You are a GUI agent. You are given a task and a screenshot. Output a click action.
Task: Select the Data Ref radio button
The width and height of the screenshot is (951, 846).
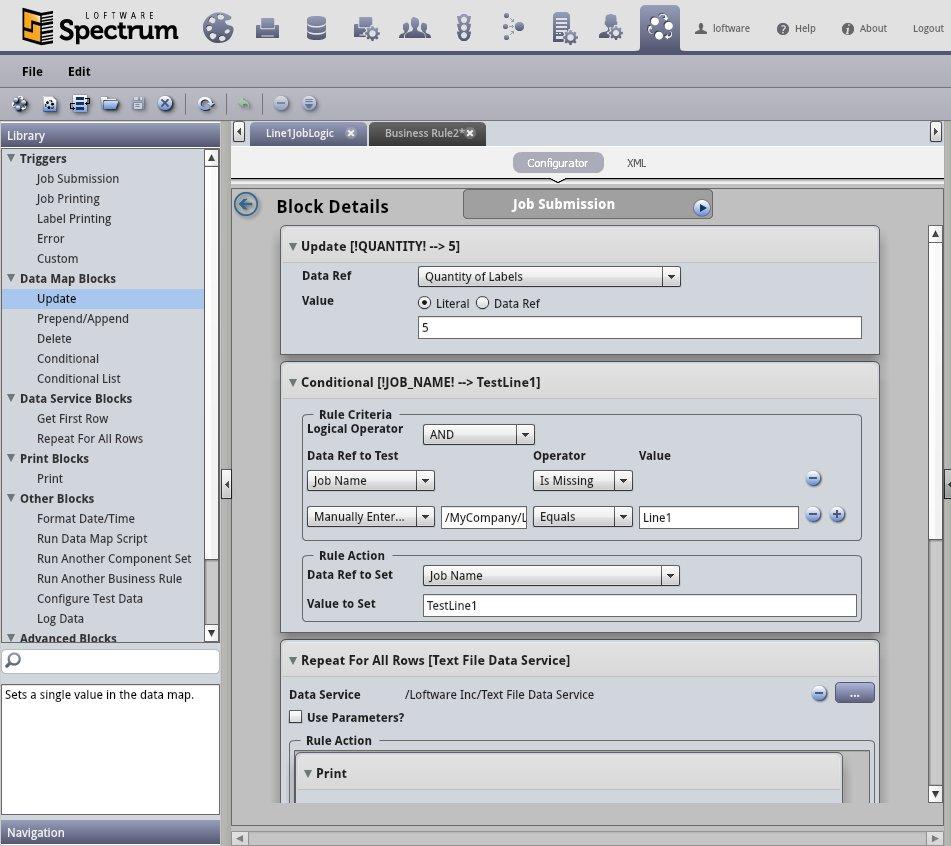482,303
